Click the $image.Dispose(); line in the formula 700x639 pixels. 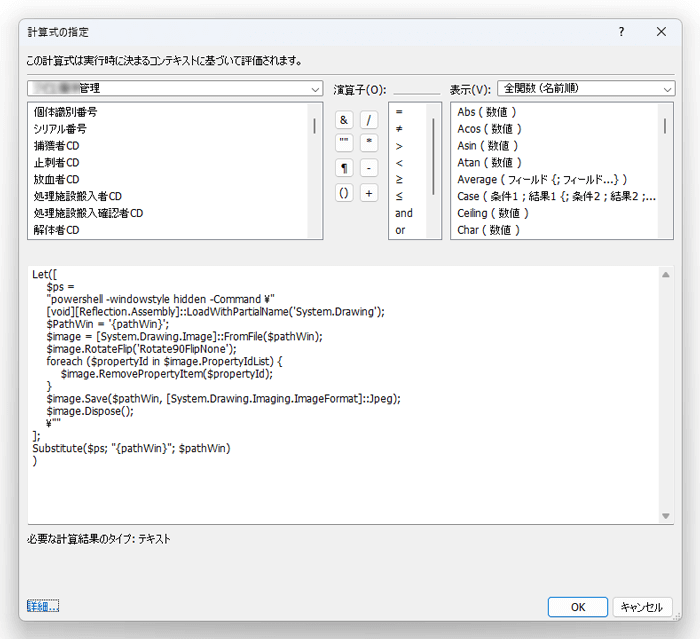coord(90,411)
